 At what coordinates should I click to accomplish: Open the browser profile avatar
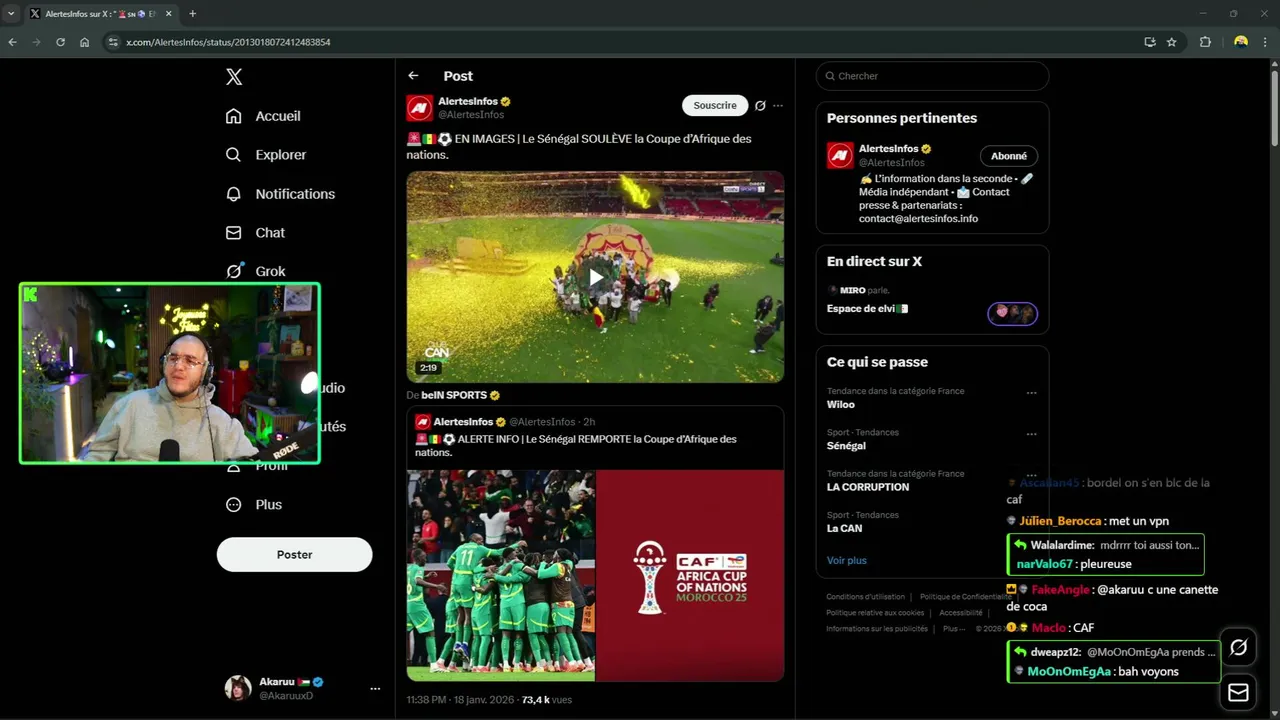tap(1241, 42)
